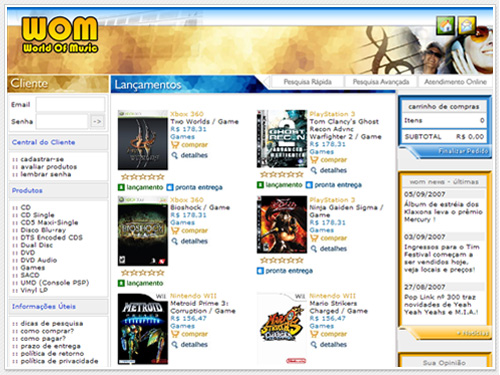Open Ghost Recon game cover thumbnail
500x375 pixels.
pos(282,139)
